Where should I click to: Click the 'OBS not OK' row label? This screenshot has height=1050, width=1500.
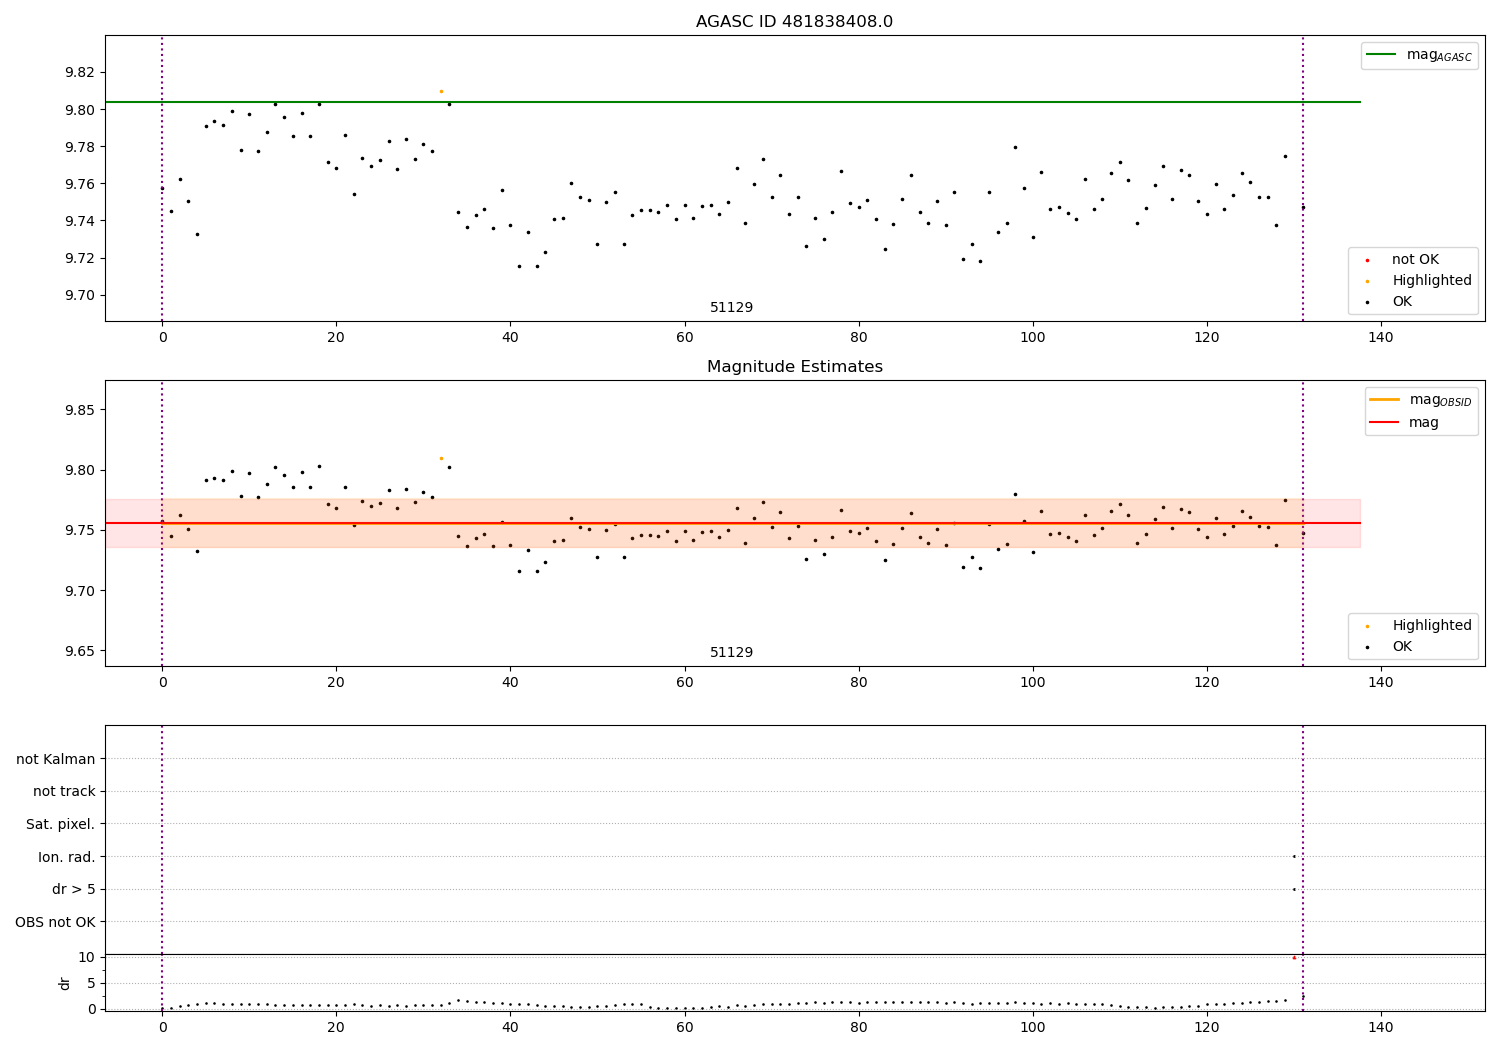click(x=56, y=922)
